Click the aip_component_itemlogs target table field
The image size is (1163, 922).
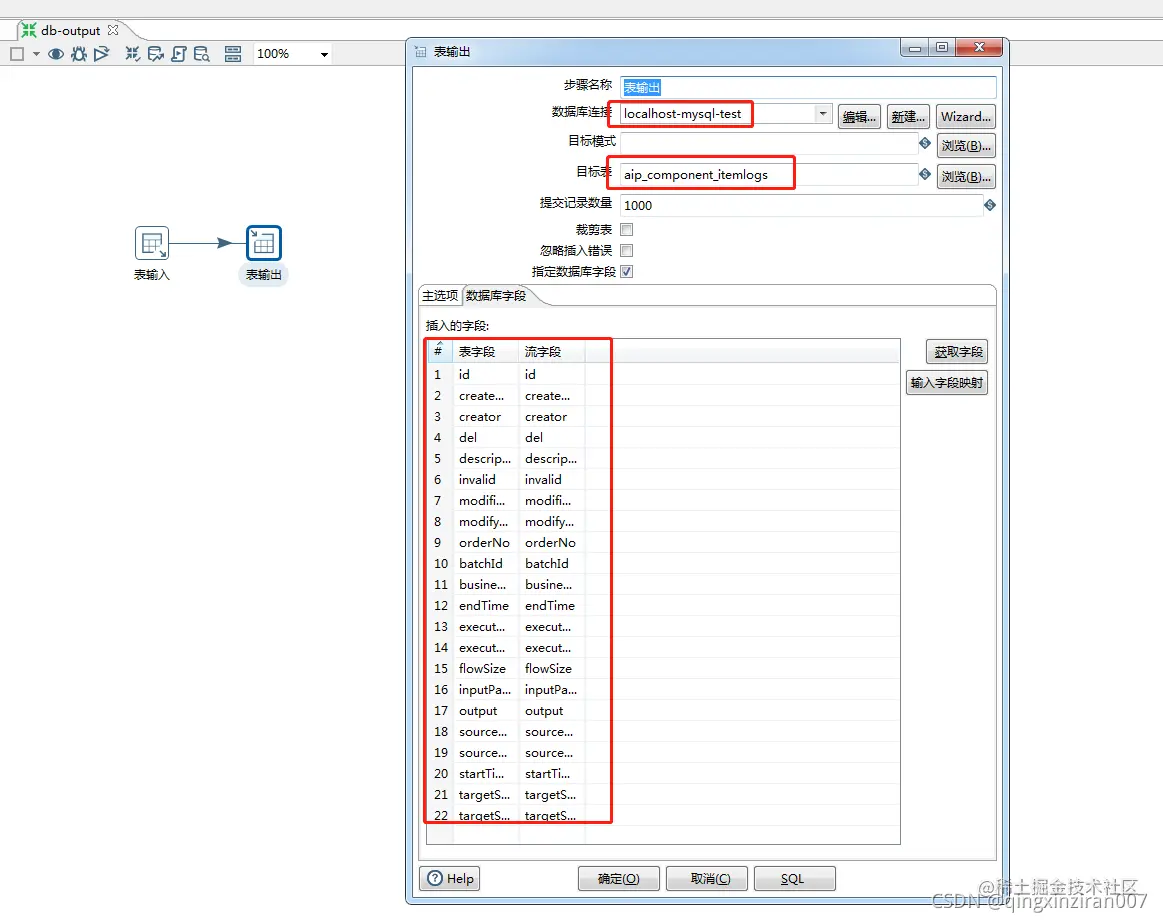coord(768,174)
